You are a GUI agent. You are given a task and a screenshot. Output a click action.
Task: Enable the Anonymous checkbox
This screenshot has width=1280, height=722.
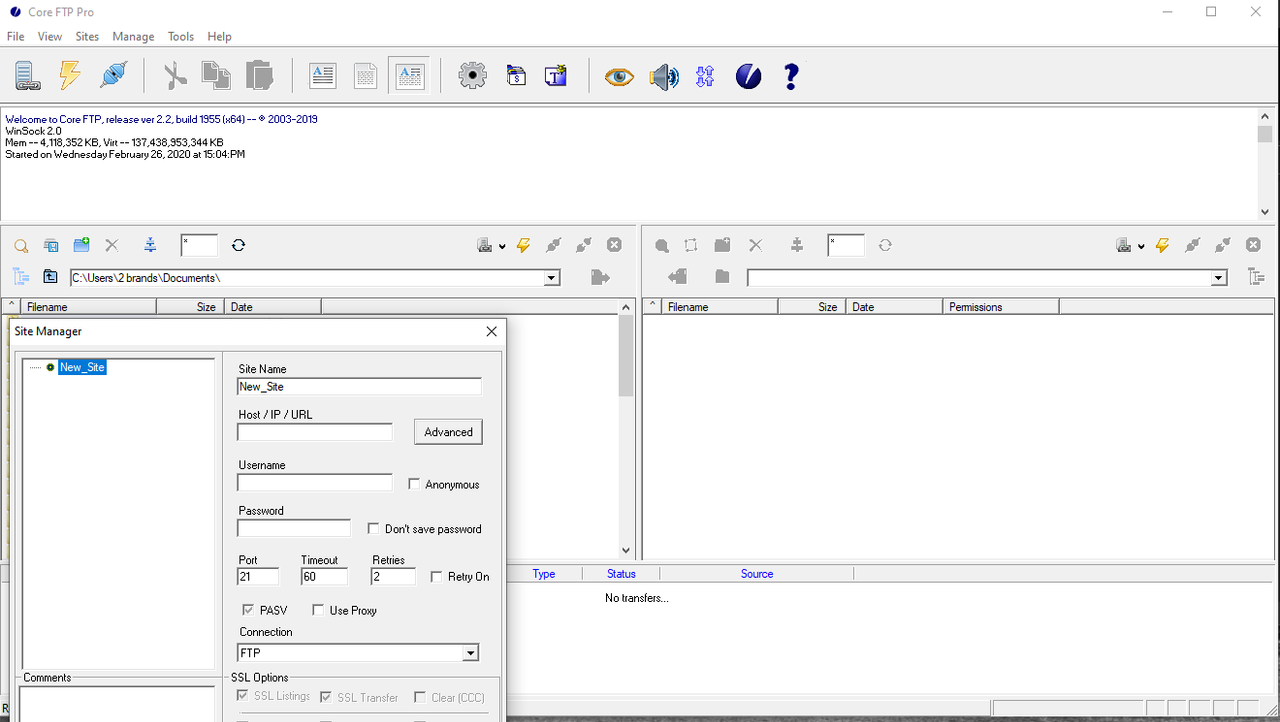[414, 484]
